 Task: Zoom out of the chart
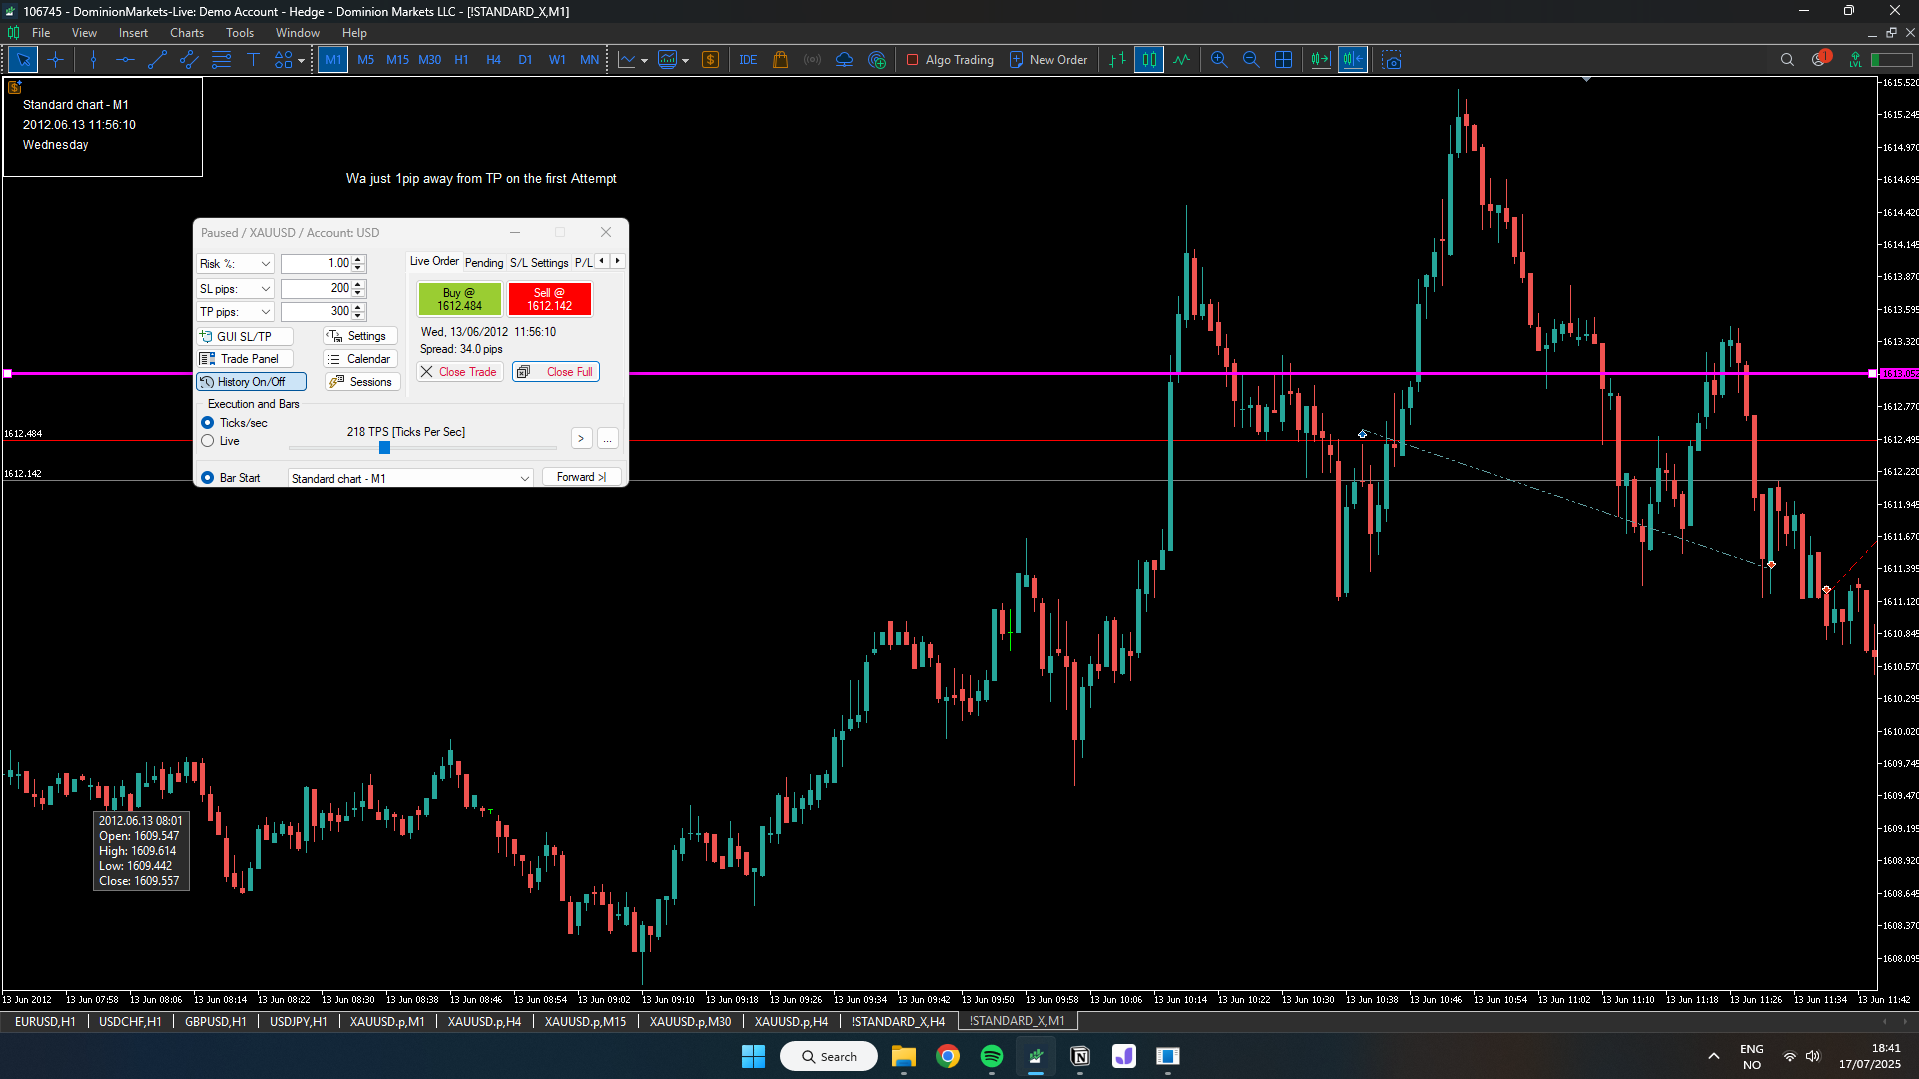[1251, 60]
